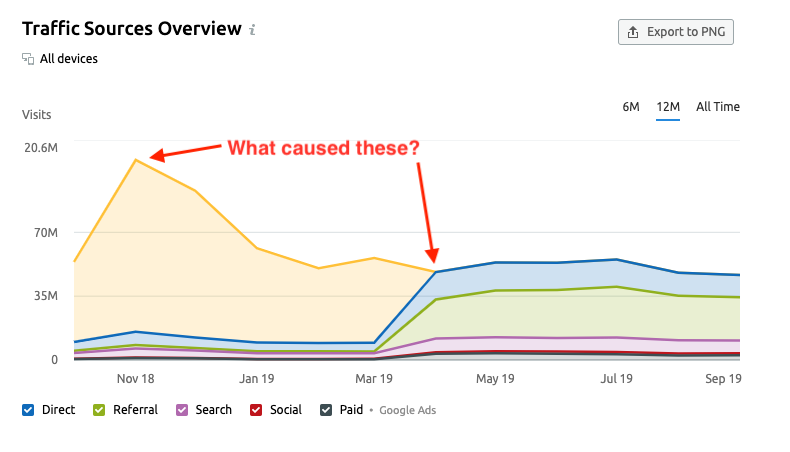Click the export icon in Export button
The height and width of the screenshot is (452, 790).
pyautogui.click(x=632, y=32)
